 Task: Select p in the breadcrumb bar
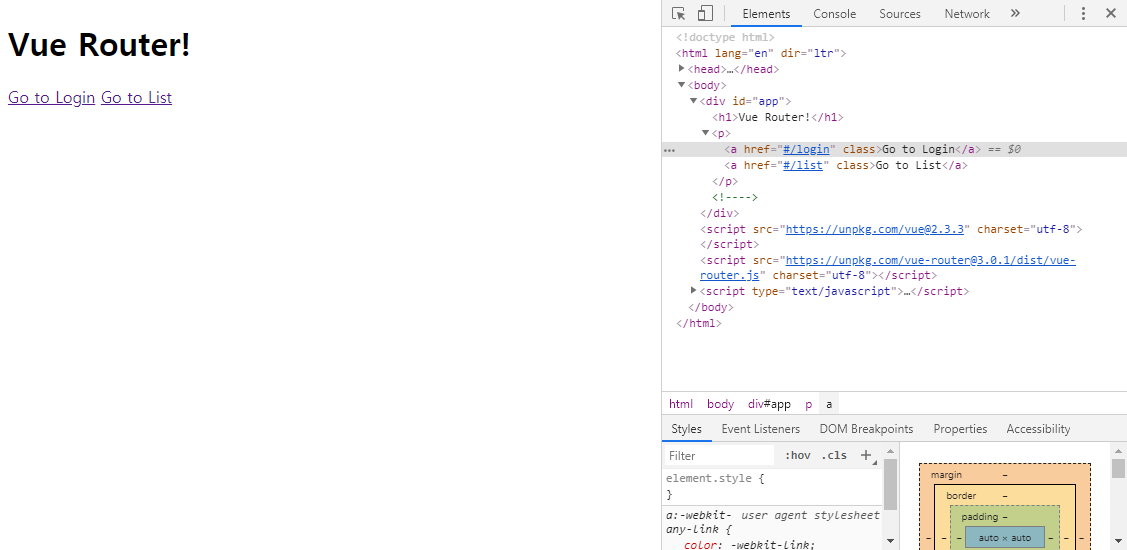[x=809, y=404]
